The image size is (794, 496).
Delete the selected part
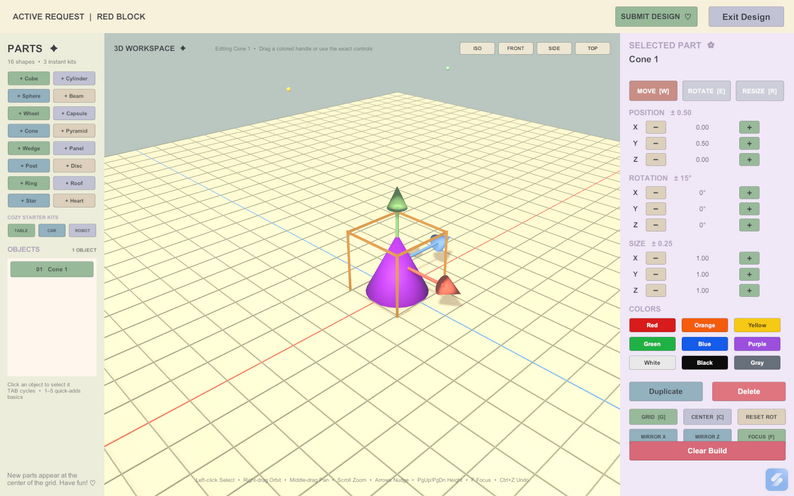coord(749,391)
